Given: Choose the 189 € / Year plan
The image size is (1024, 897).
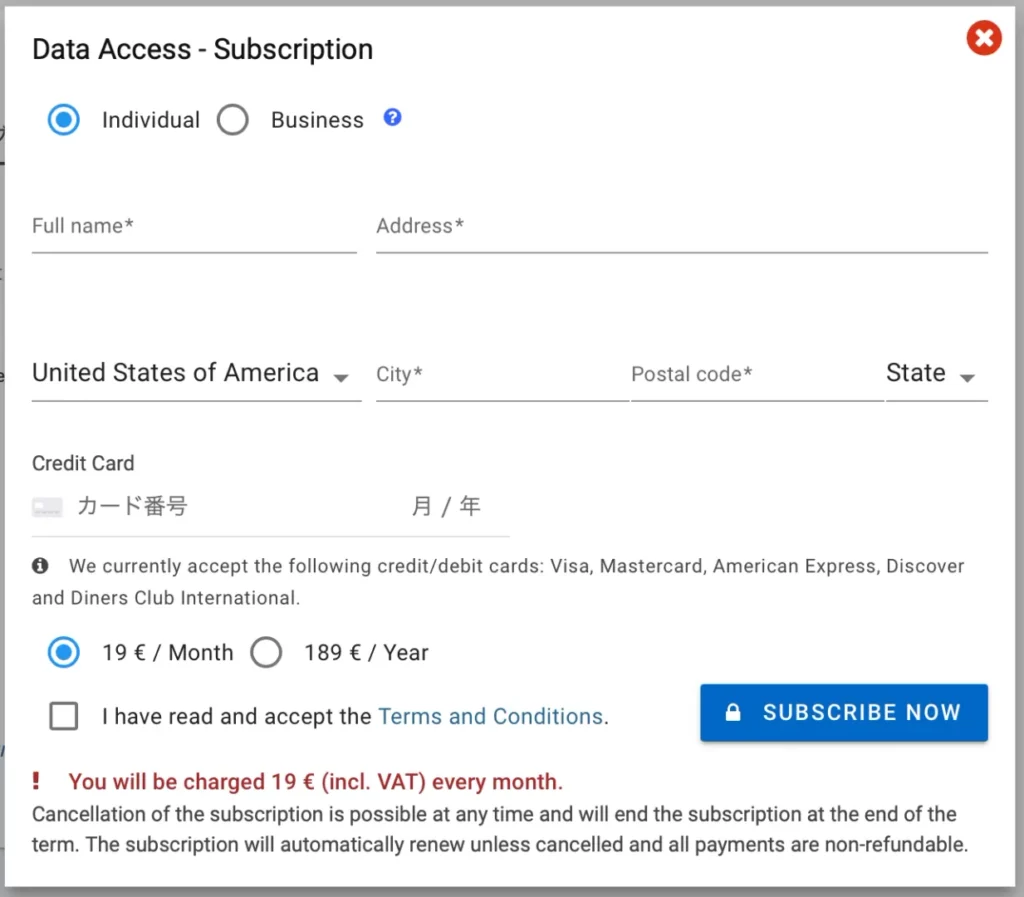Looking at the screenshot, I should pyautogui.click(x=266, y=652).
